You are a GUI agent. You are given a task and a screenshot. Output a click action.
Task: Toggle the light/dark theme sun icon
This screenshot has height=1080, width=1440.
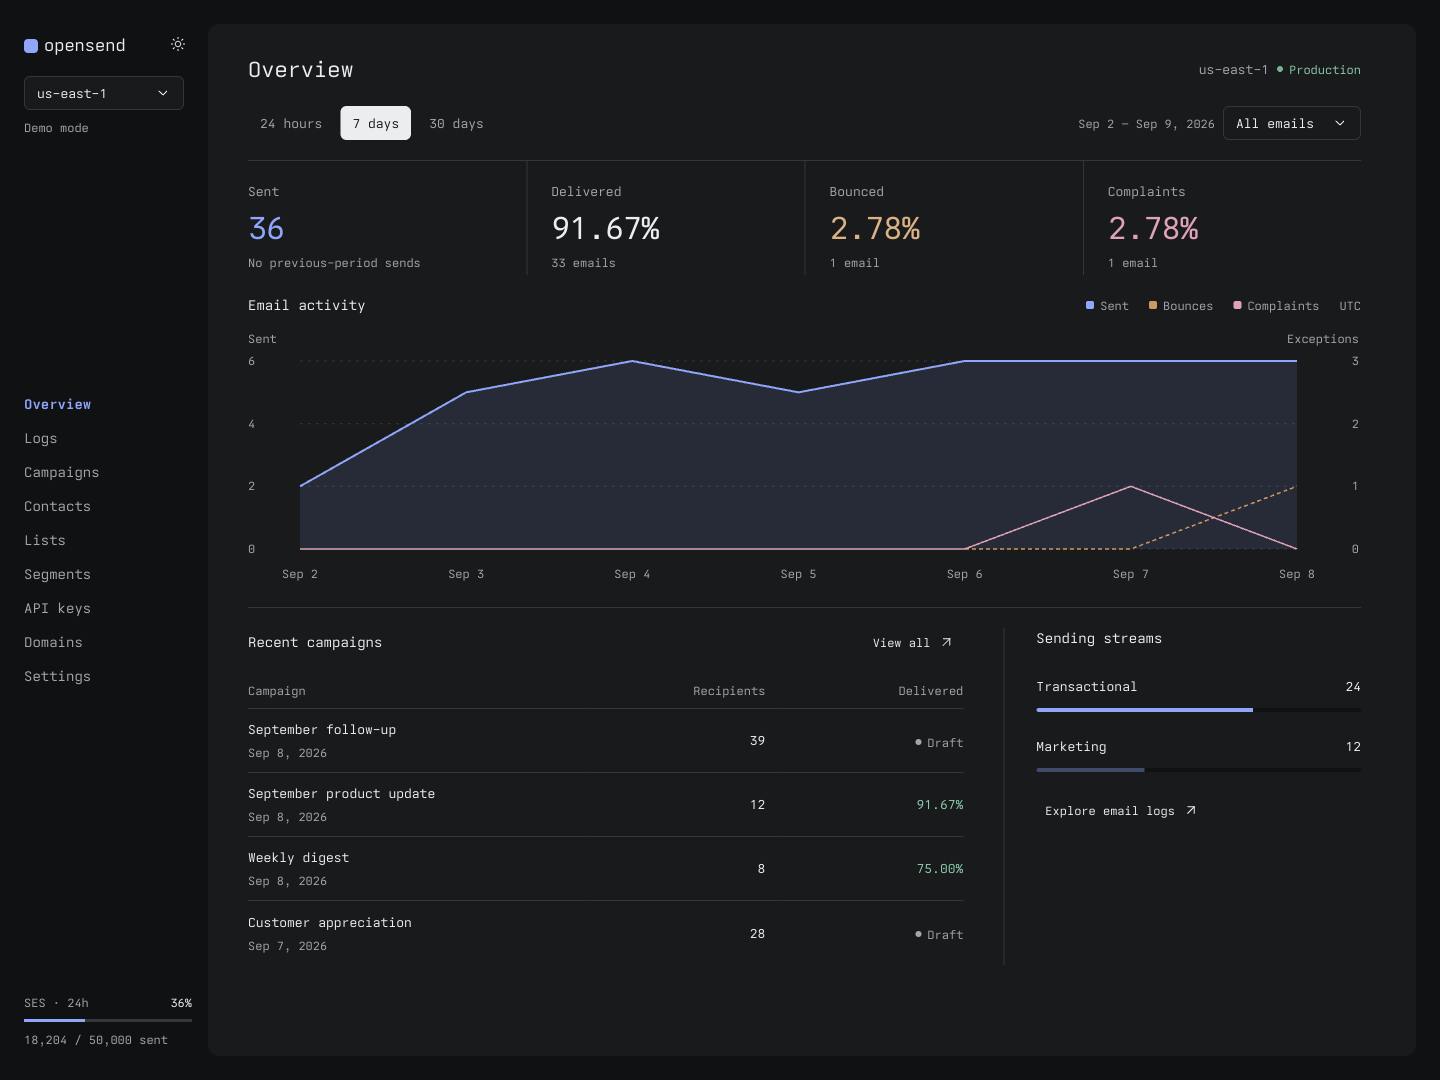(178, 44)
